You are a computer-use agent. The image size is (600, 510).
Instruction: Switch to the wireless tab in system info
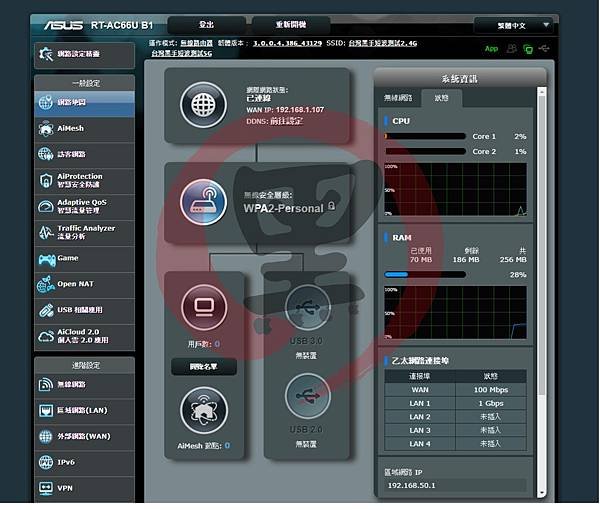click(398, 98)
